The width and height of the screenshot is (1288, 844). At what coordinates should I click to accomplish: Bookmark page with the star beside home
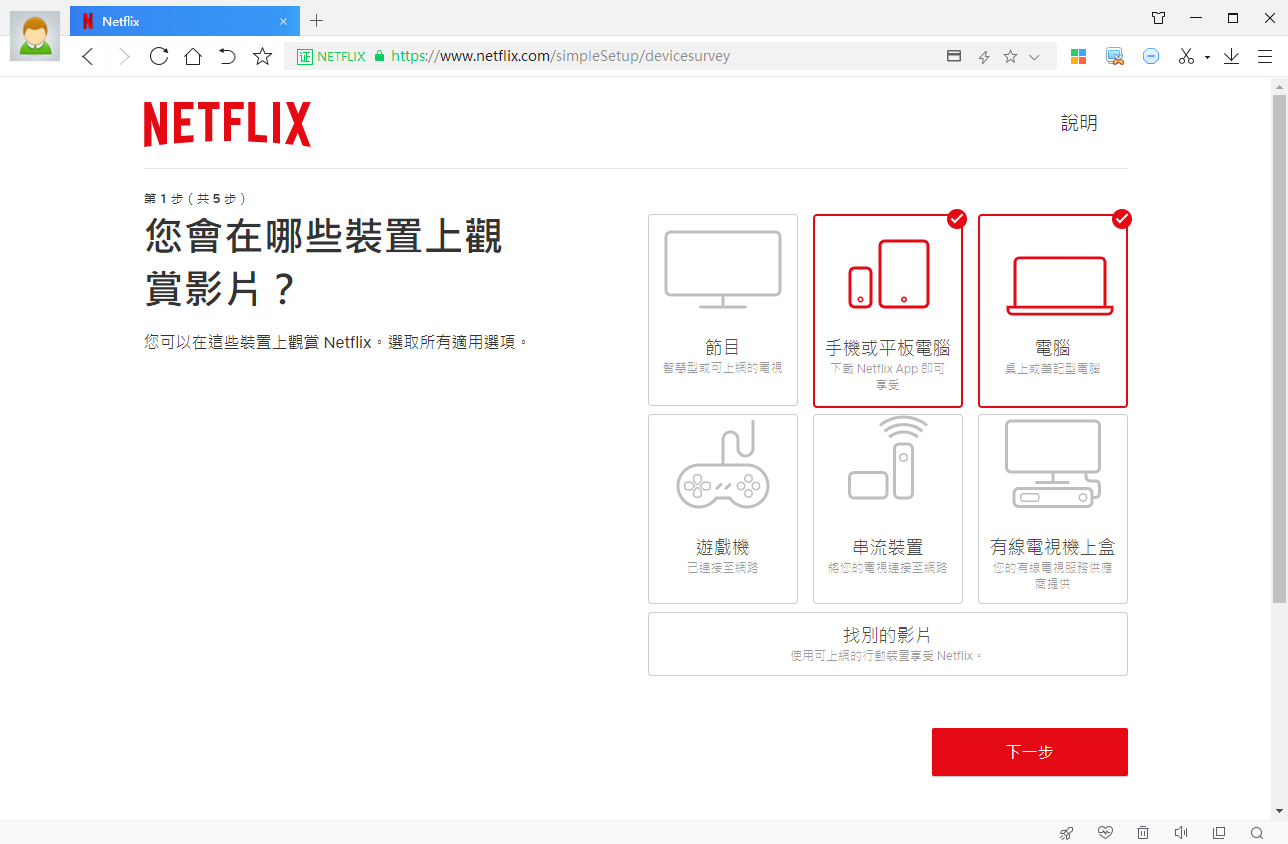[263, 56]
